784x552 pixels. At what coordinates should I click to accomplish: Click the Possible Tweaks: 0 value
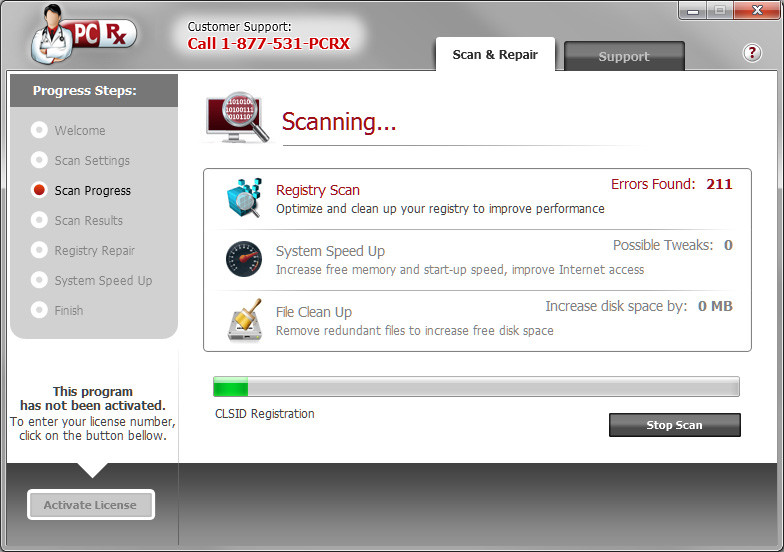(672, 245)
